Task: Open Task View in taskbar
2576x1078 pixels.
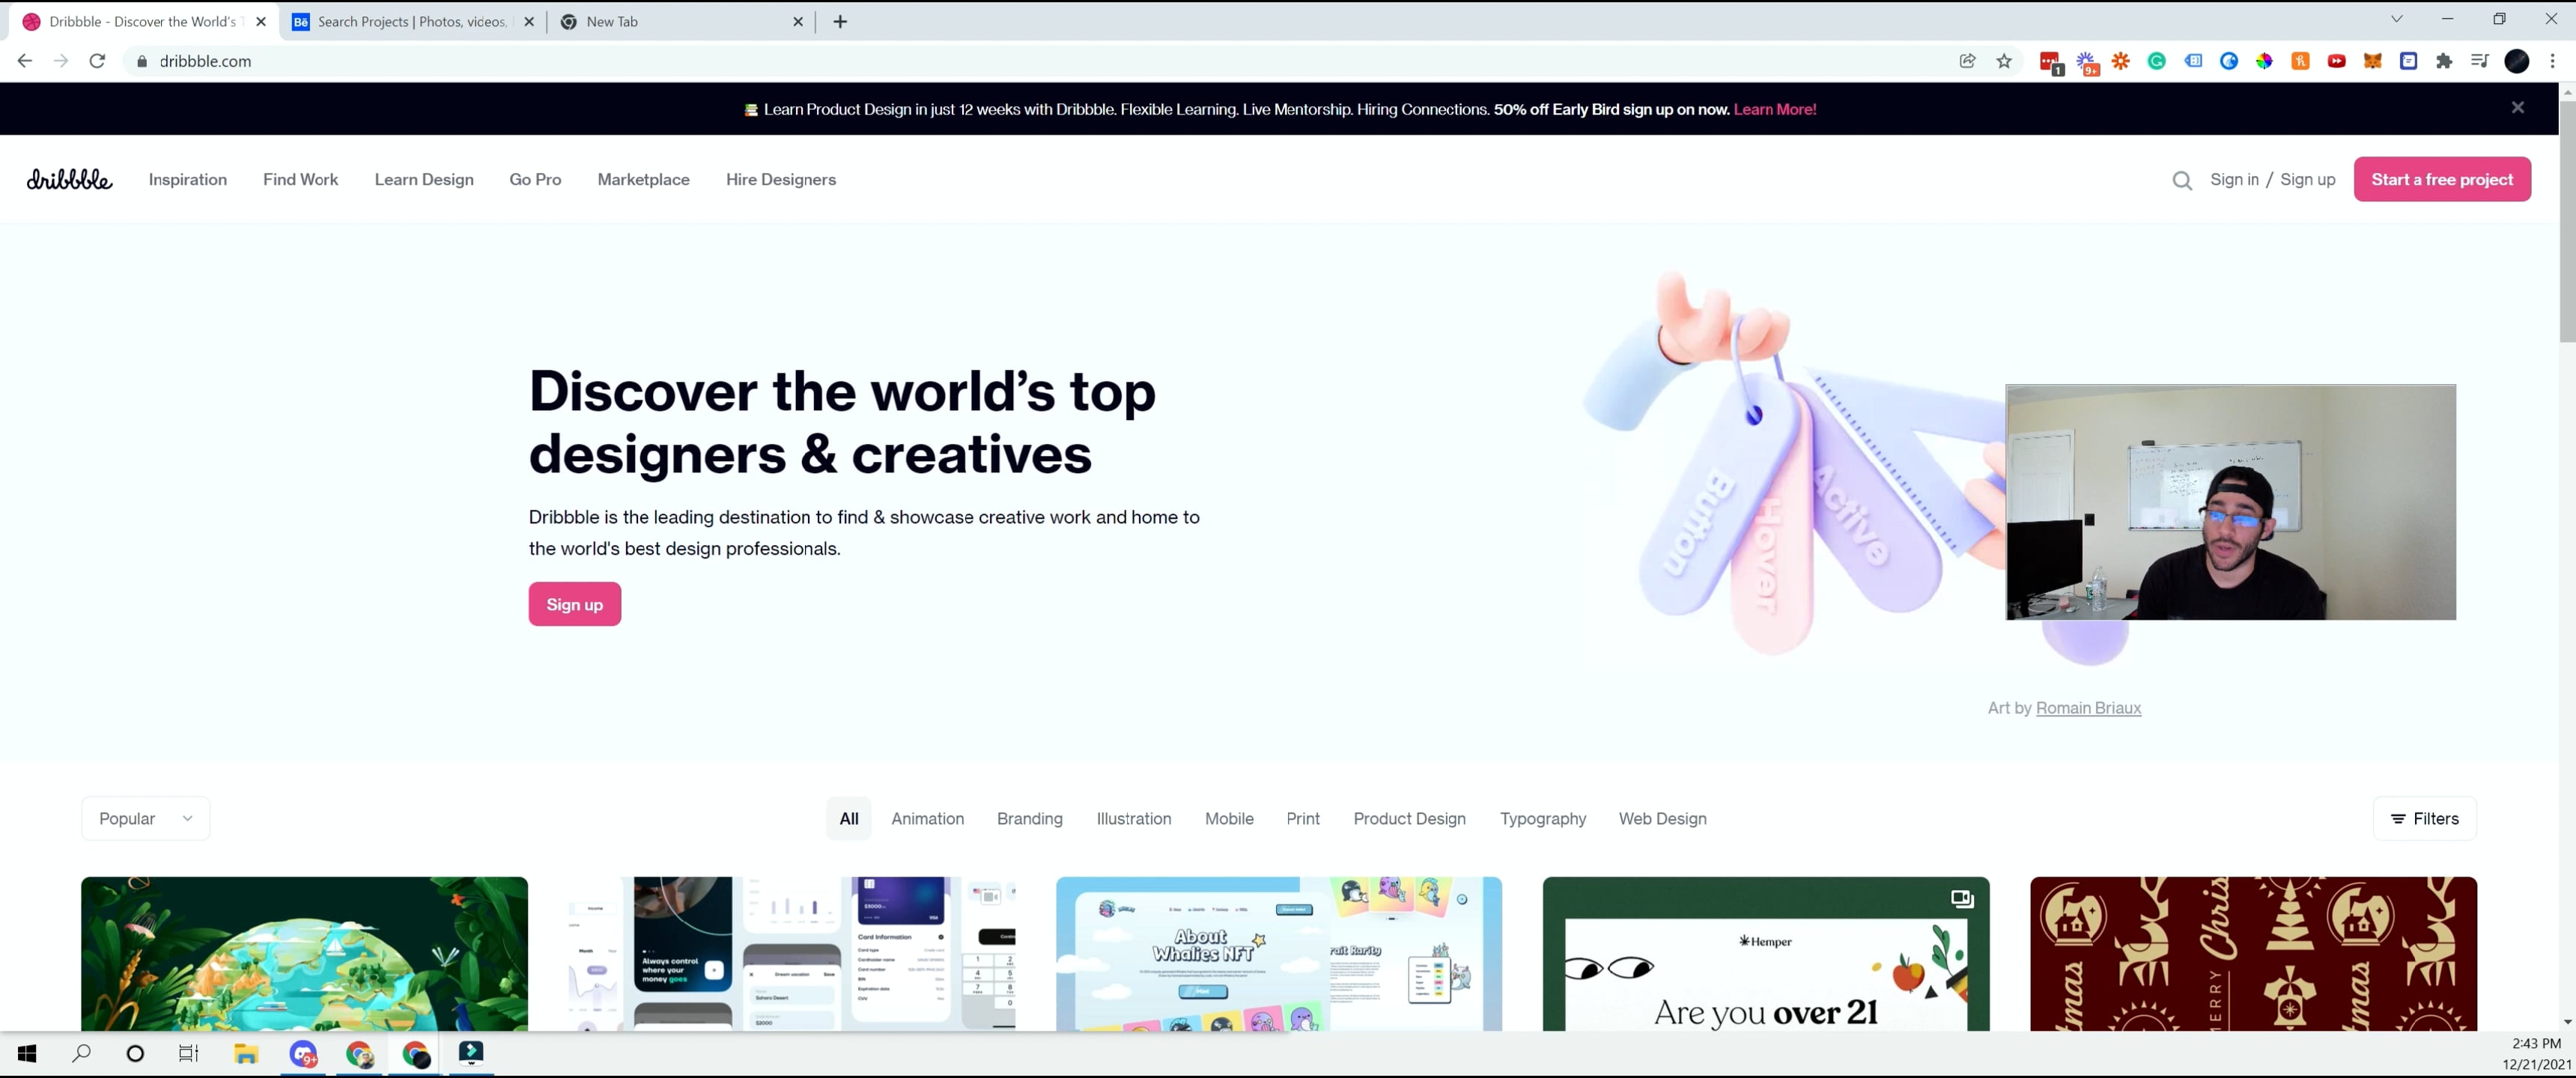Action: click(x=188, y=1053)
